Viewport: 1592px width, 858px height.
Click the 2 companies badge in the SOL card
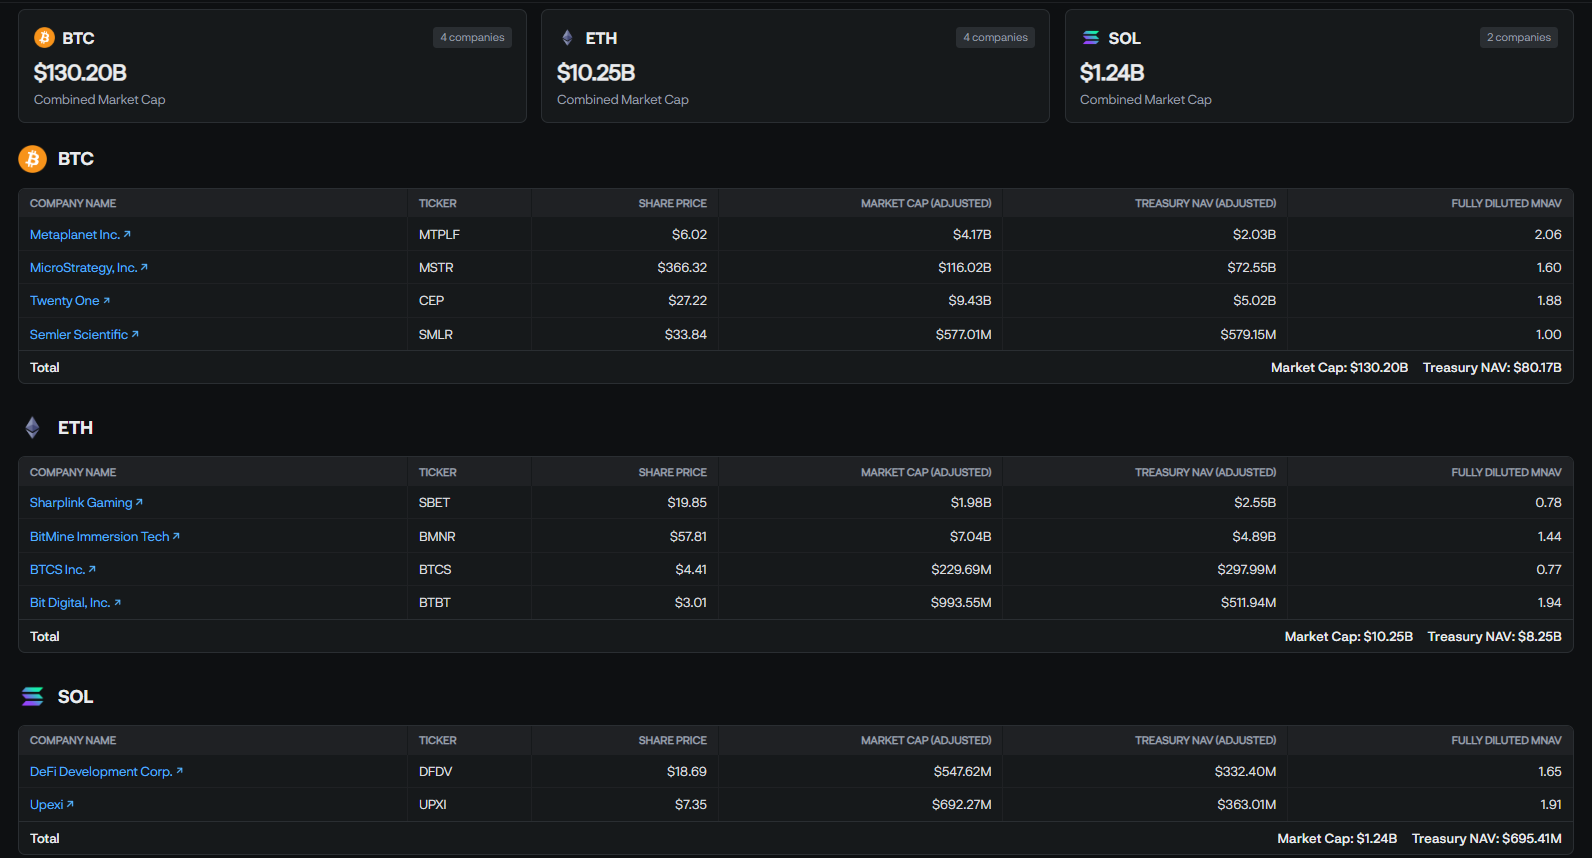1518,38
